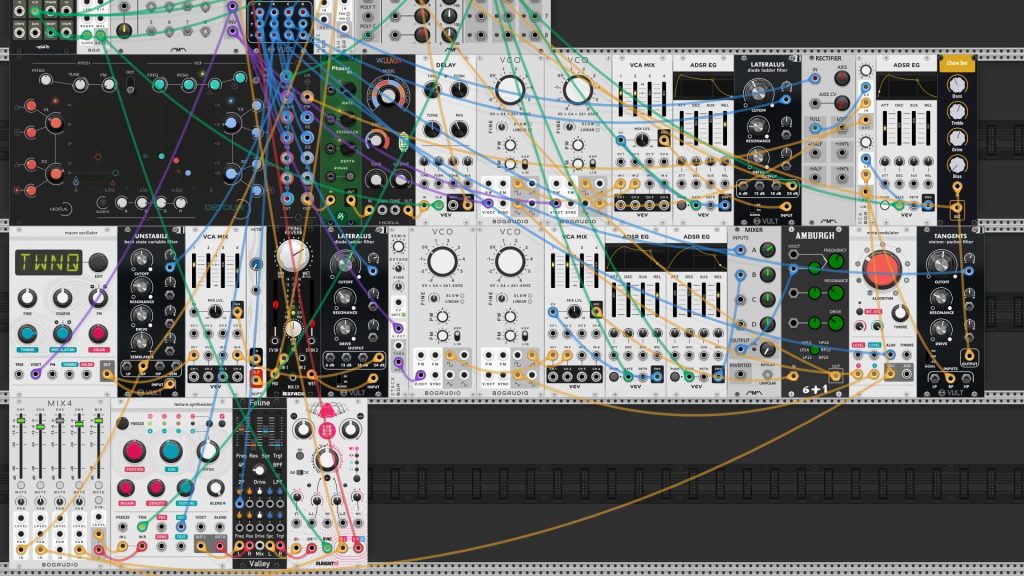Adjust input C knob on the Mixer

coord(768,300)
